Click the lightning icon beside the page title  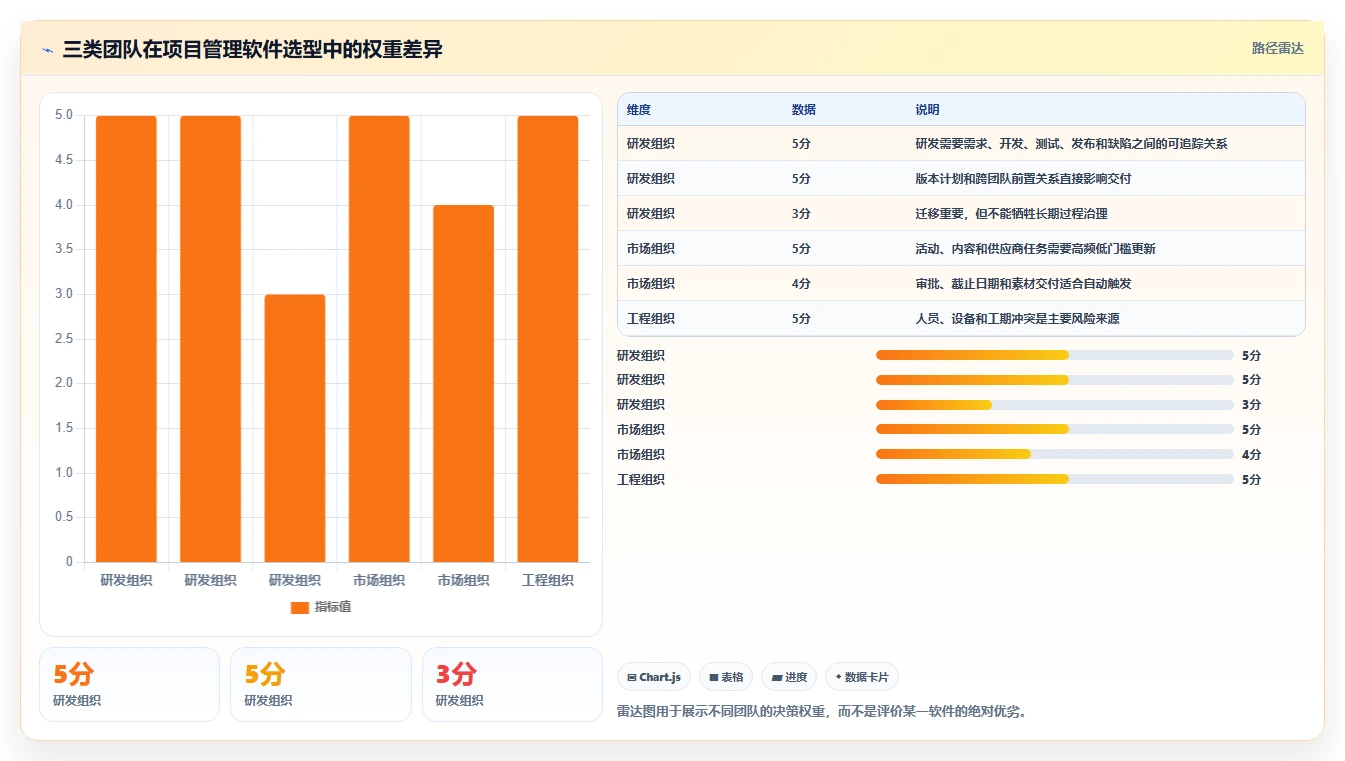[48, 50]
